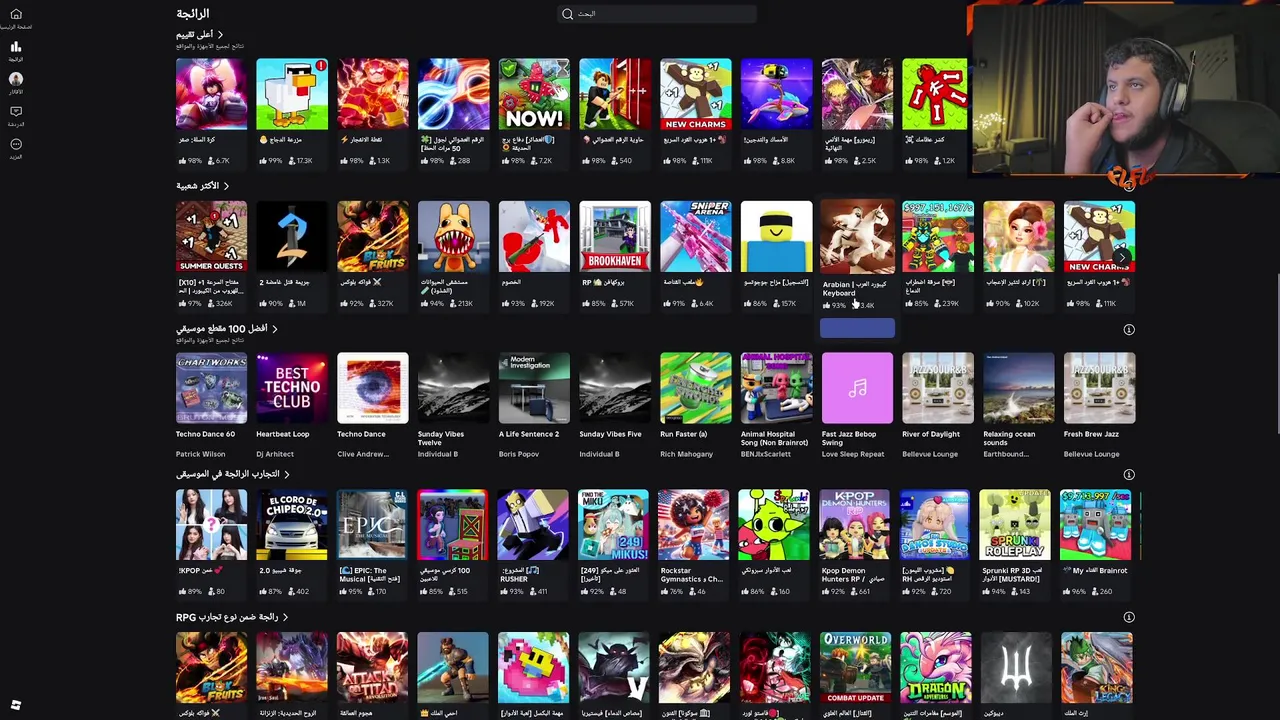Expand the 'الأكثر شعبية' most popular section
Image resolution: width=1280 pixels, height=720 pixels.
pos(203,186)
